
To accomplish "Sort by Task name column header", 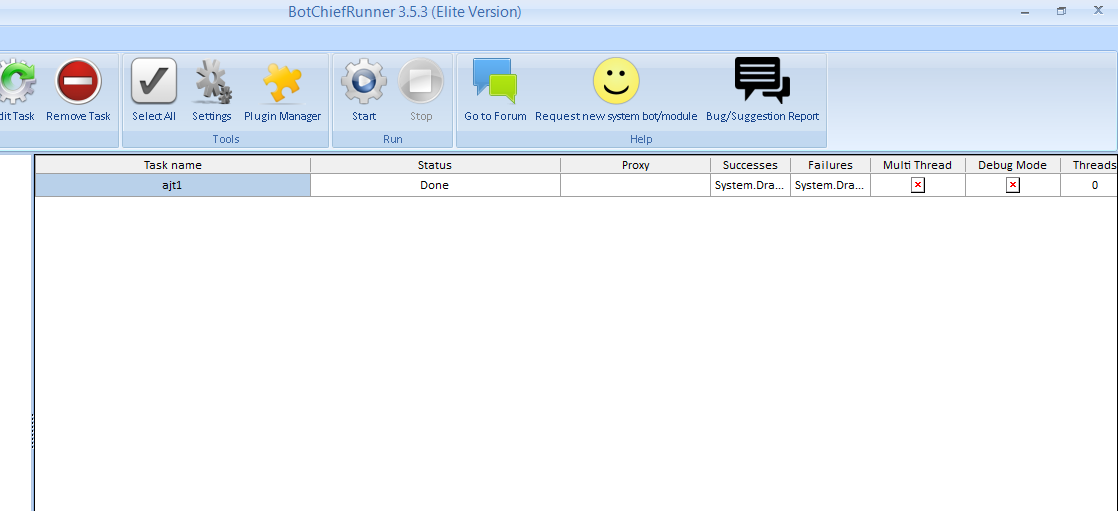I will [172, 165].
